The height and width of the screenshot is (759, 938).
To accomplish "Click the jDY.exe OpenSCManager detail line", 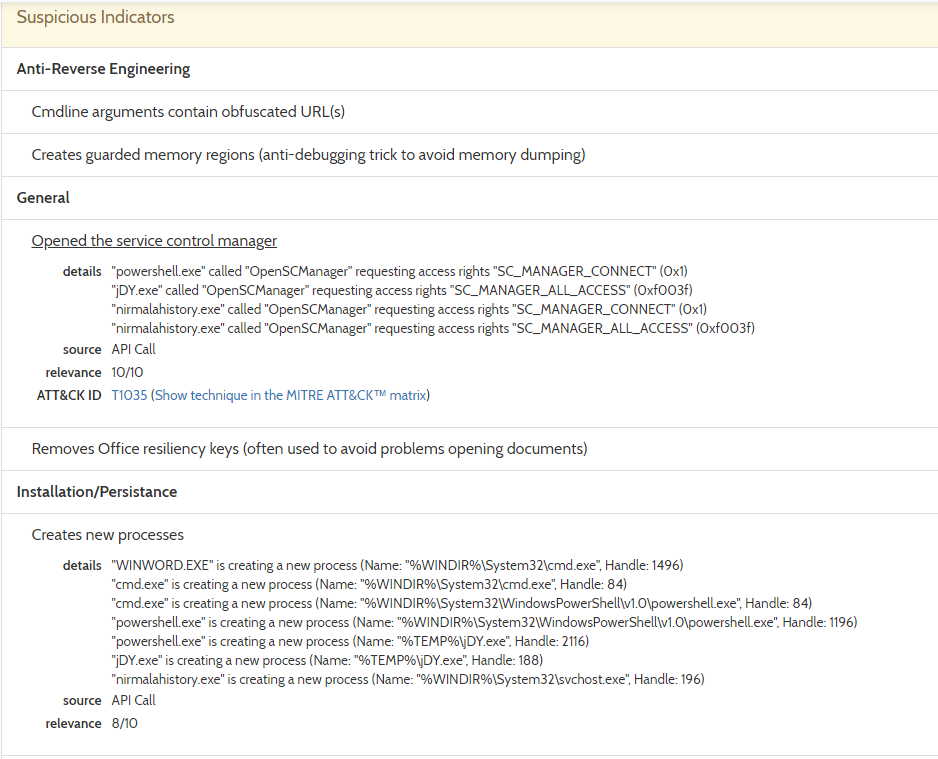I will [402, 290].
